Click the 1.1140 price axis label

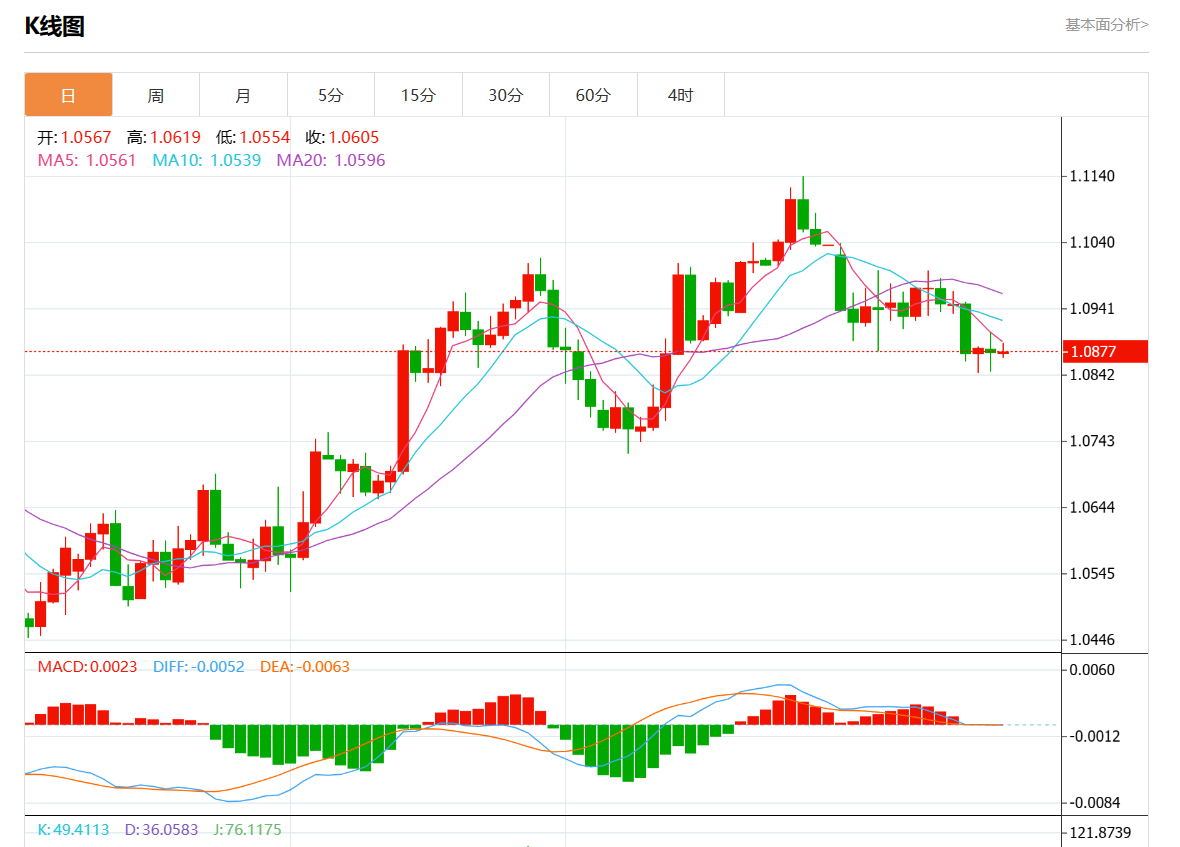[1092, 176]
